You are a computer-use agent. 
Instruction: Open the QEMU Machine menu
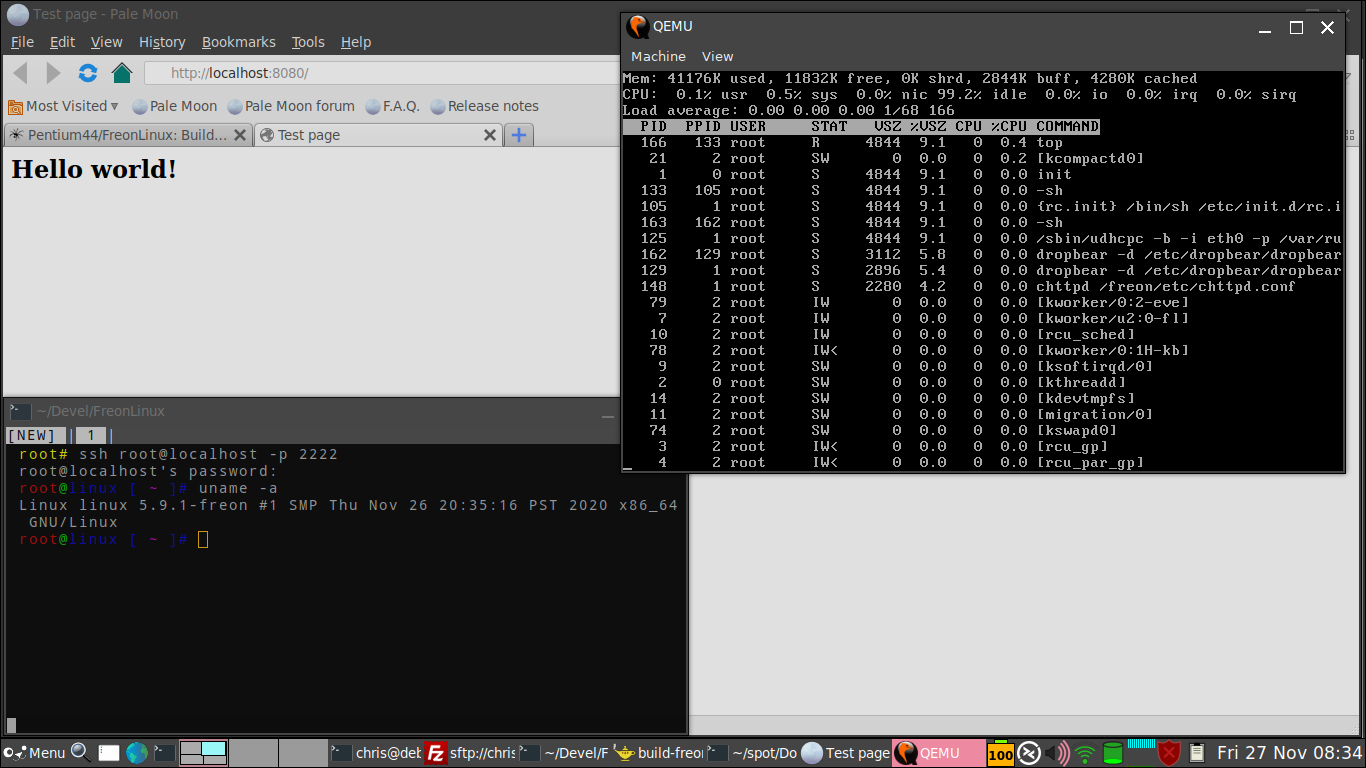click(x=658, y=56)
